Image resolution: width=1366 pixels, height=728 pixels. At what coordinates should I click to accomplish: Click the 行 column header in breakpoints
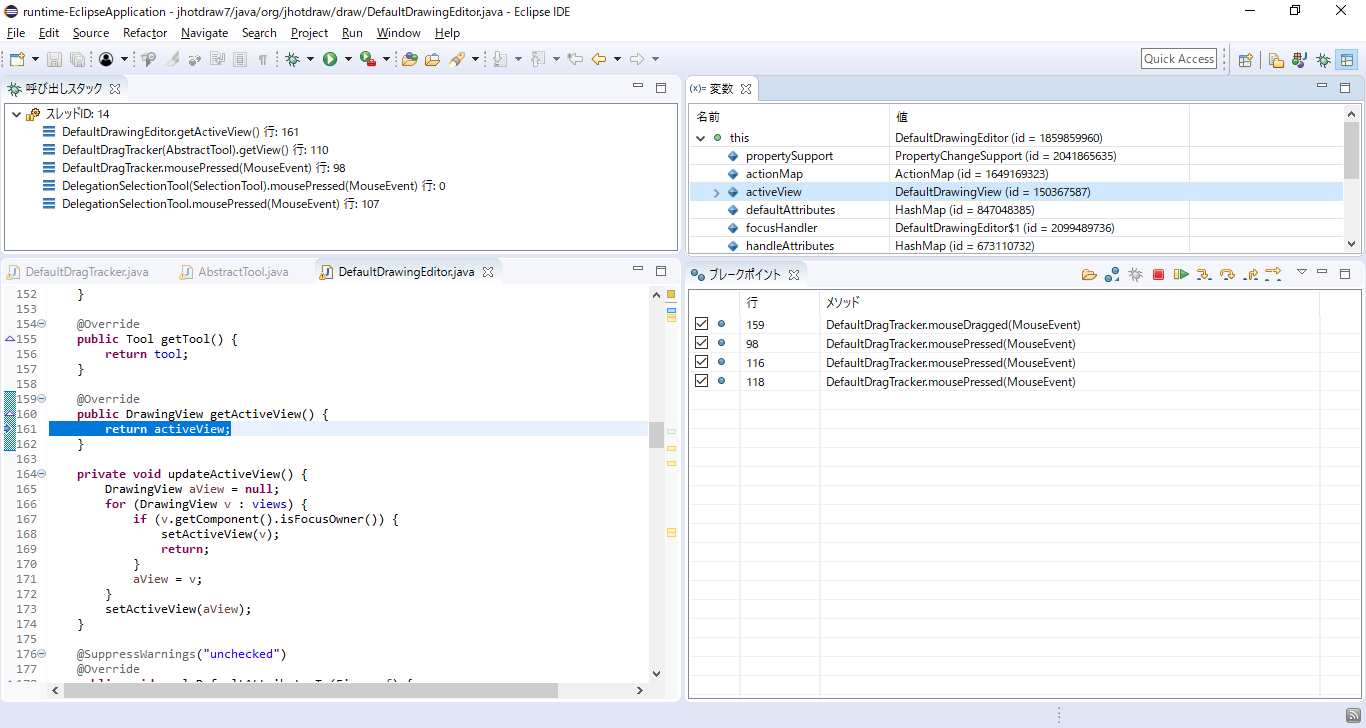(779, 302)
